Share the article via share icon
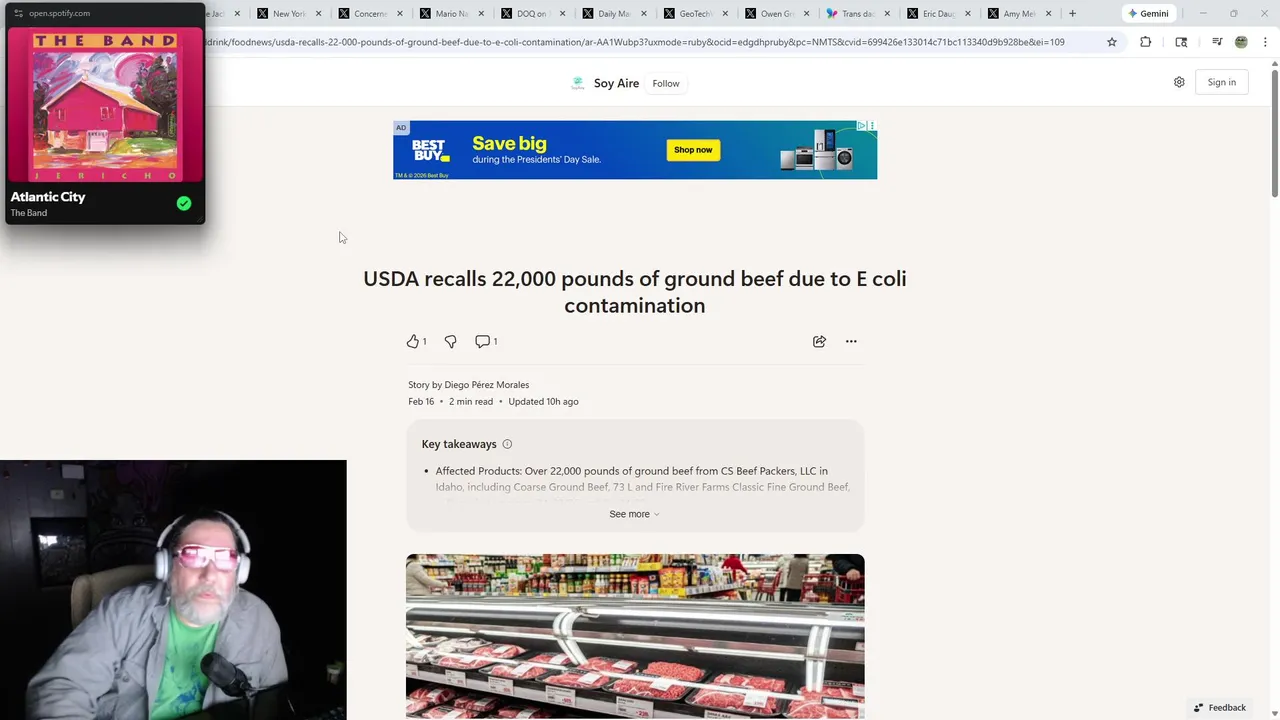This screenshot has height=720, width=1280. (x=819, y=341)
